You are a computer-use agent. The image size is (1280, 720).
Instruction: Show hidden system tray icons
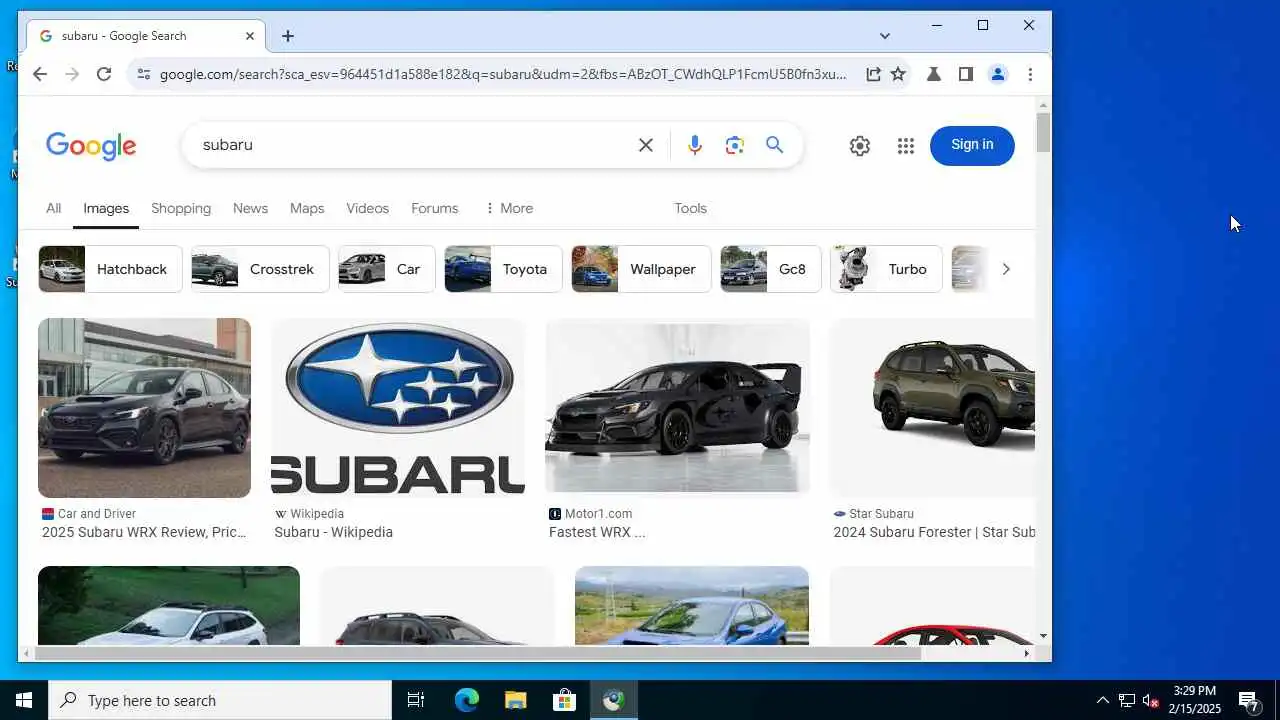click(x=1102, y=700)
